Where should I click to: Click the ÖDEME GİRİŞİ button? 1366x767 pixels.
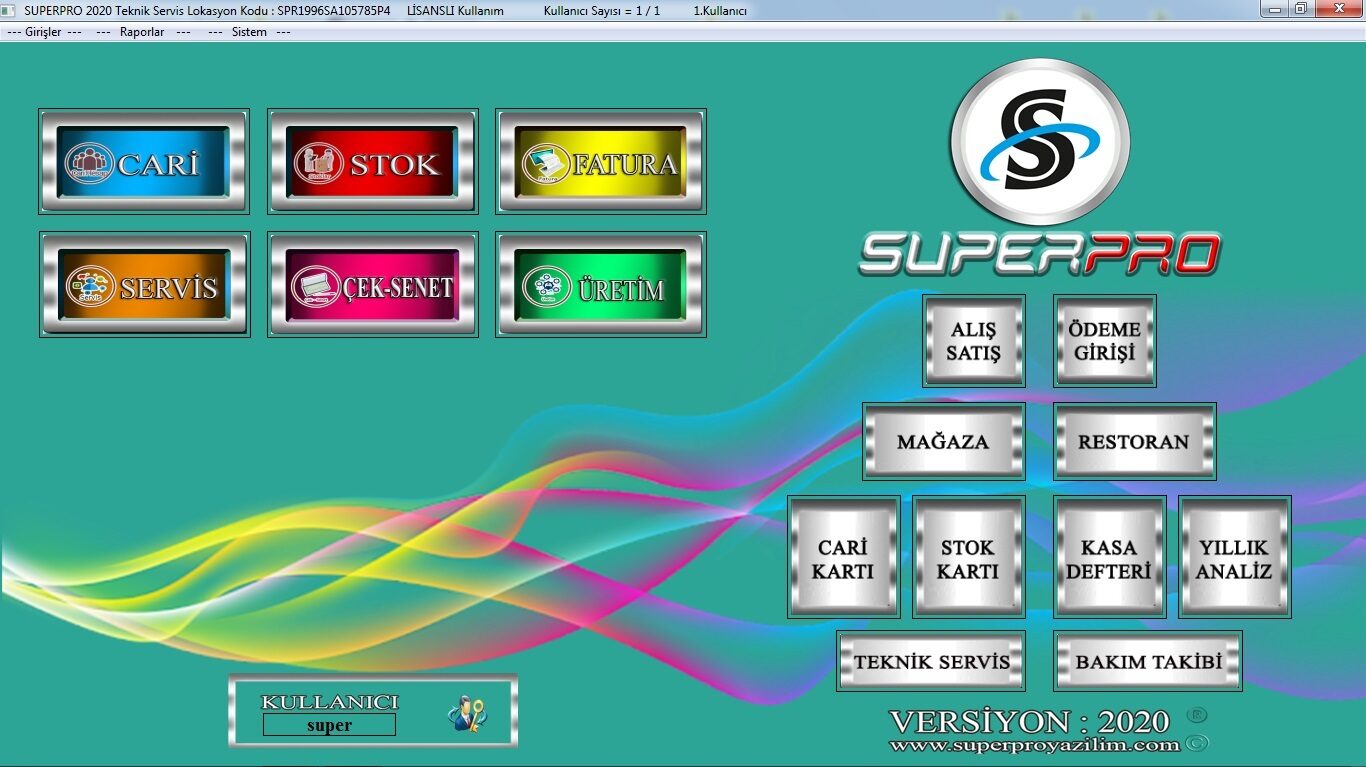click(1105, 341)
